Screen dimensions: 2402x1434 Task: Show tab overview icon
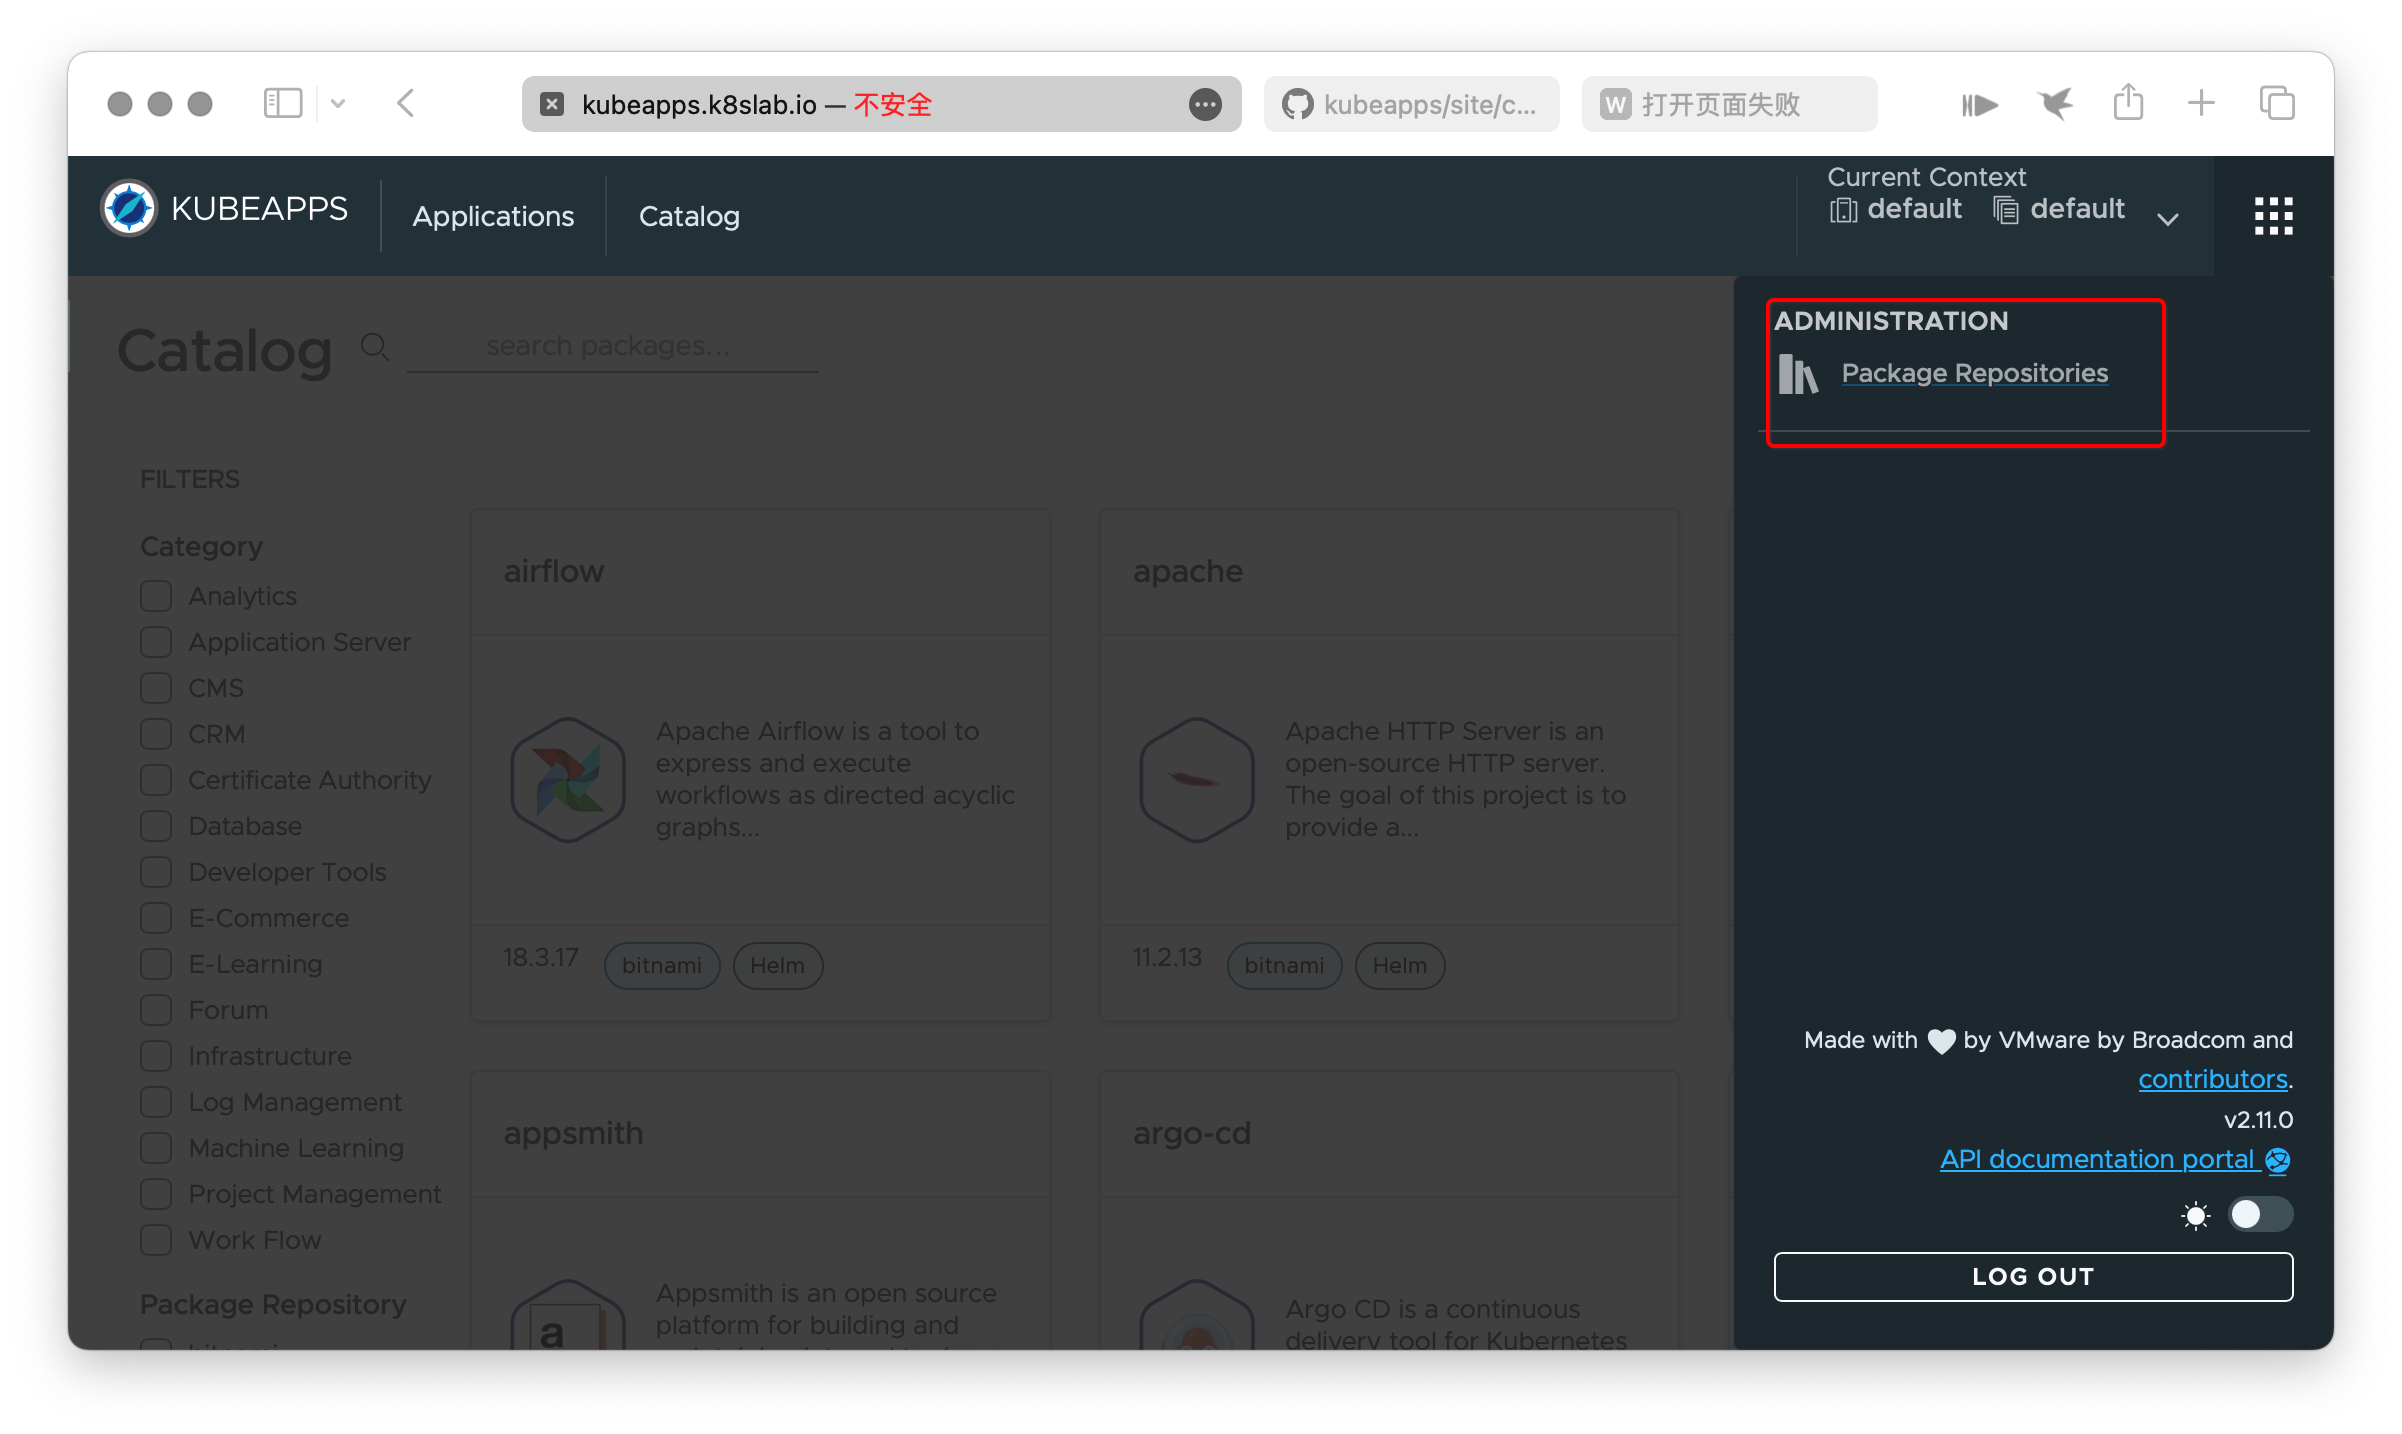click(2277, 103)
